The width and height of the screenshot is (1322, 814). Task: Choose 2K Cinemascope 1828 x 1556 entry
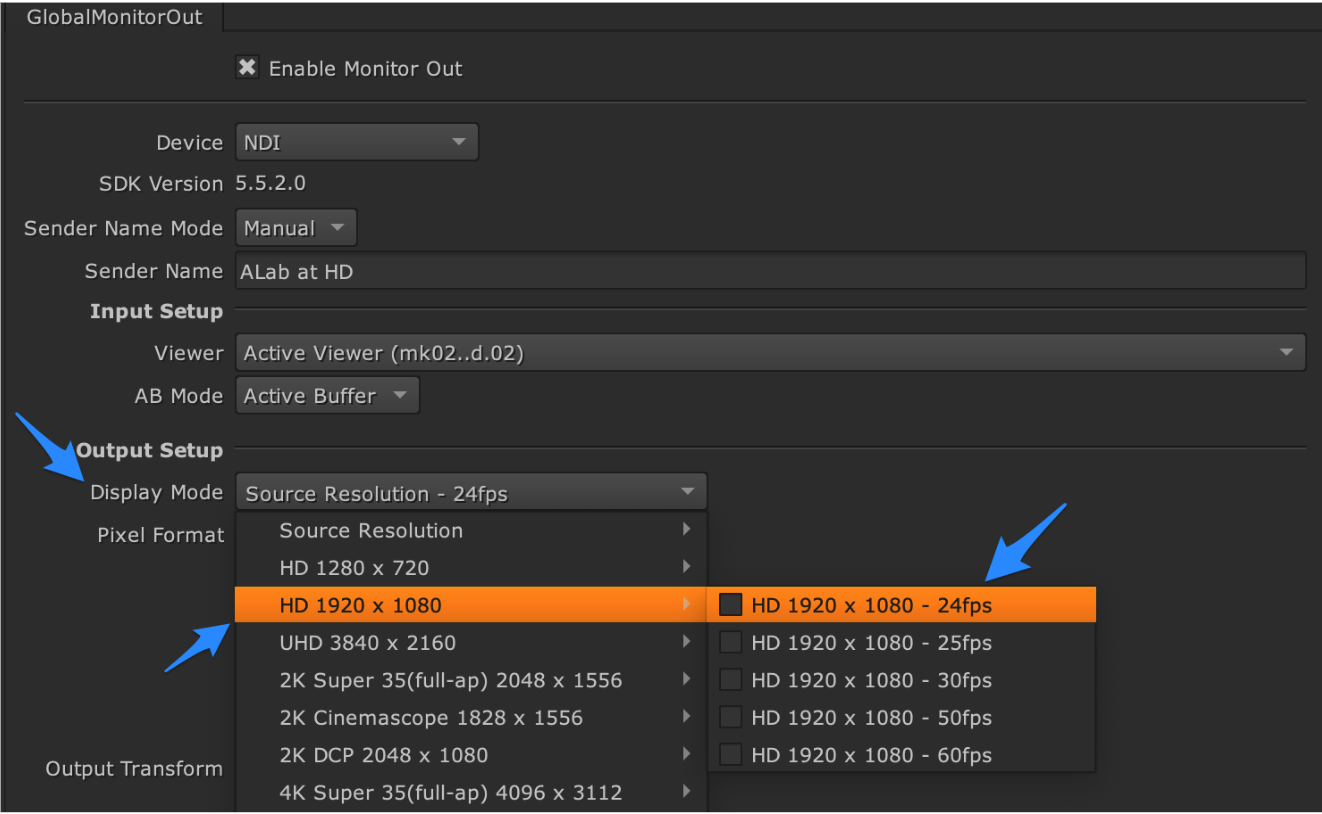point(471,718)
